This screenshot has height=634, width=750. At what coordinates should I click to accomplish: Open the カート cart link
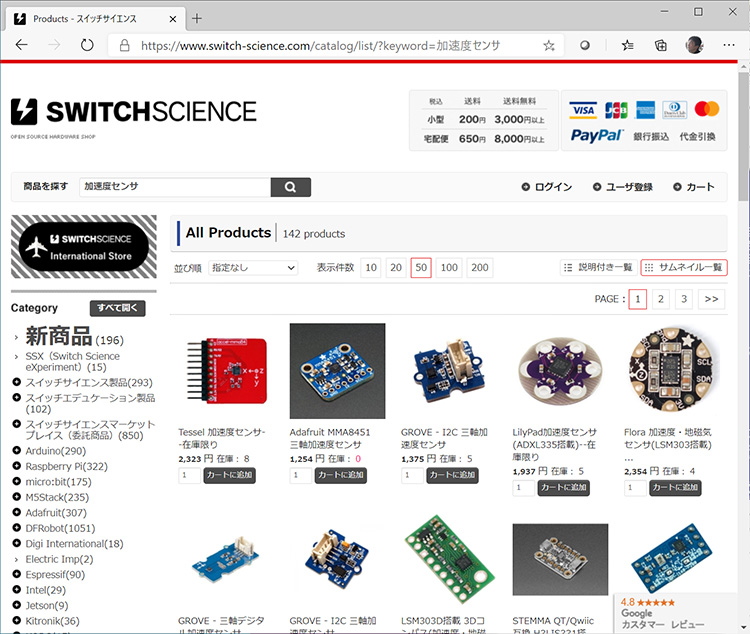tap(694, 187)
